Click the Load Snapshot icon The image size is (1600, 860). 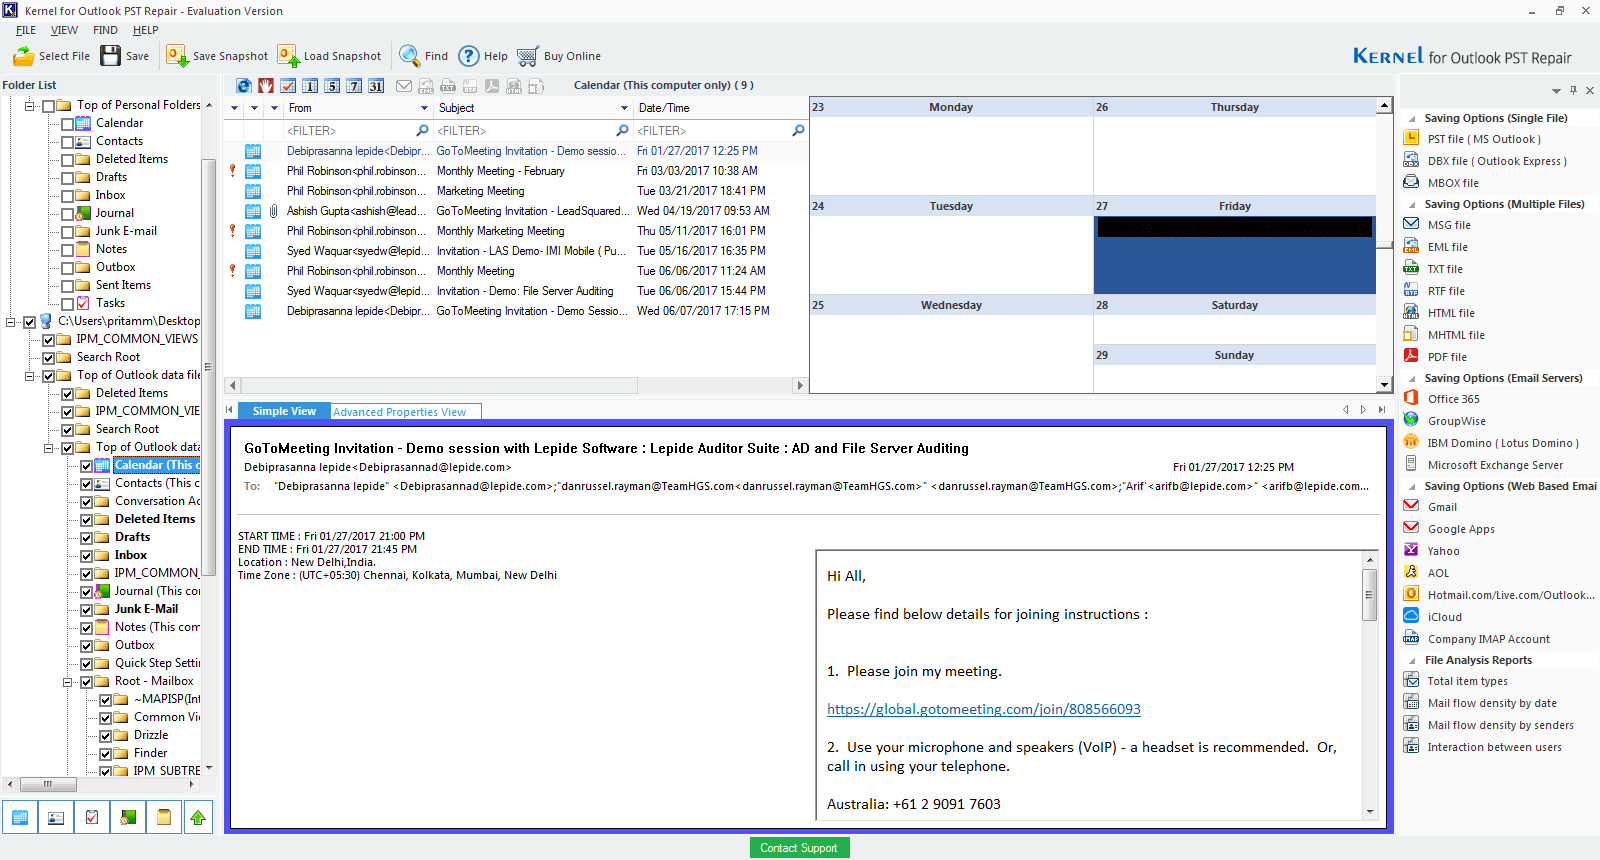(x=288, y=56)
